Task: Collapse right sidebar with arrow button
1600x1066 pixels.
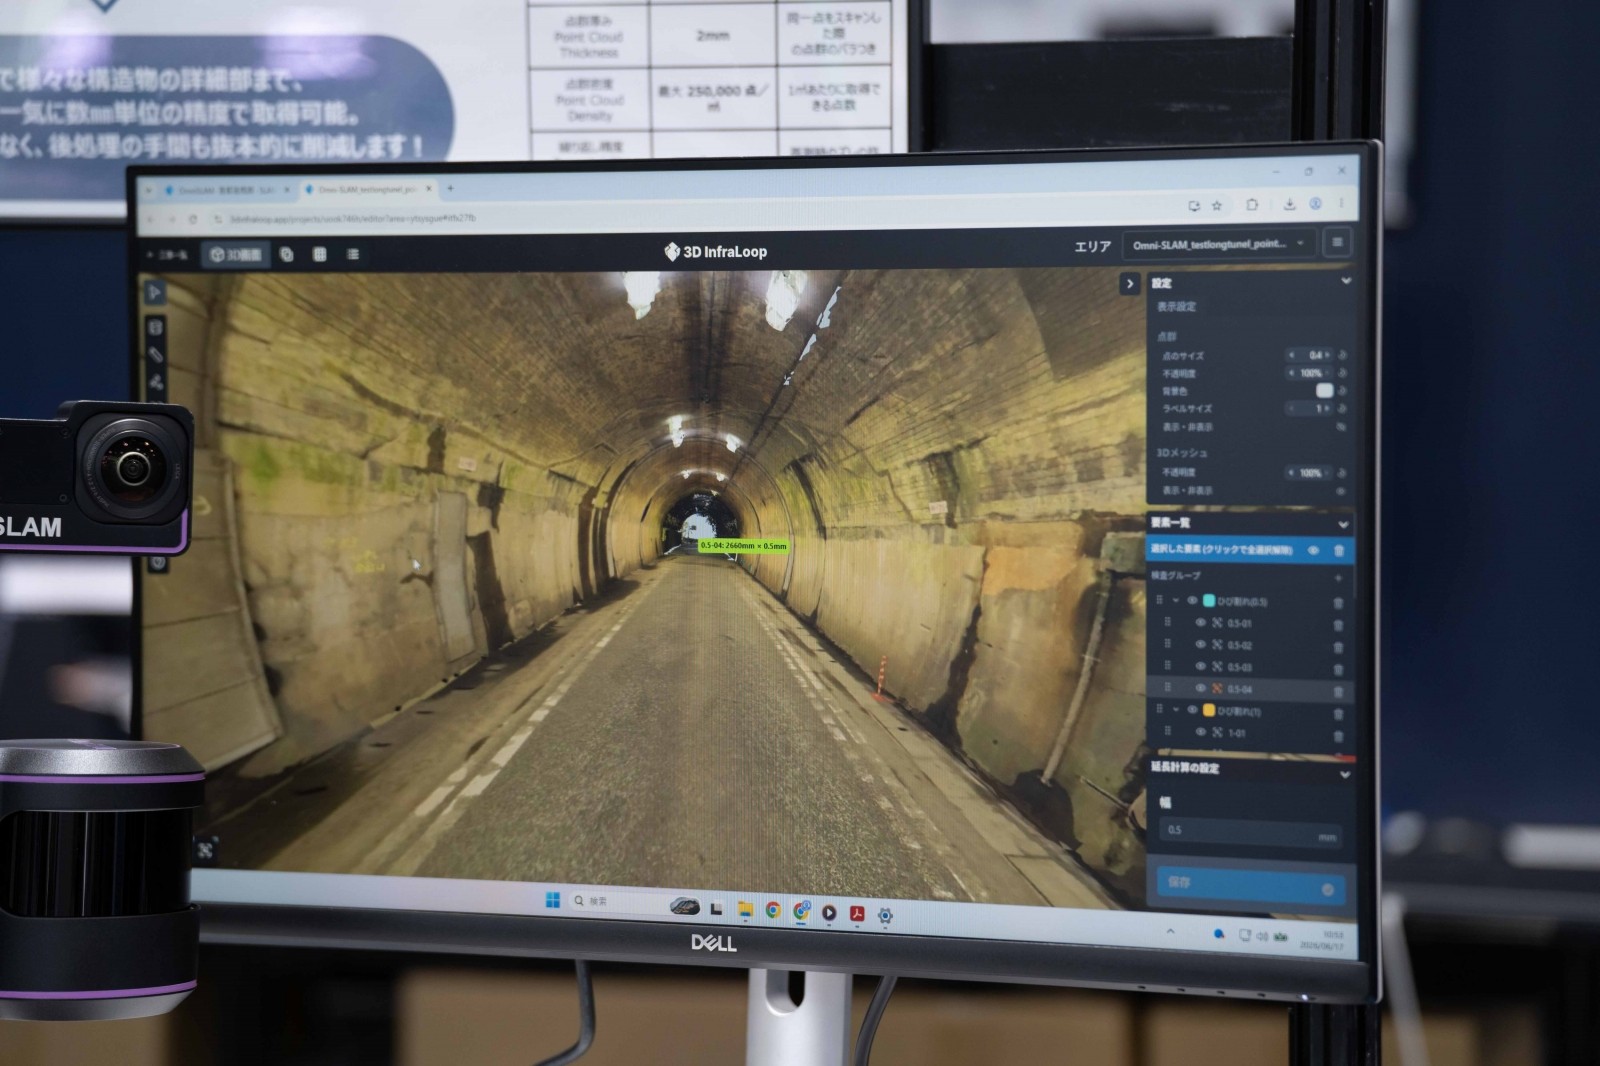Action: pos(1130,284)
